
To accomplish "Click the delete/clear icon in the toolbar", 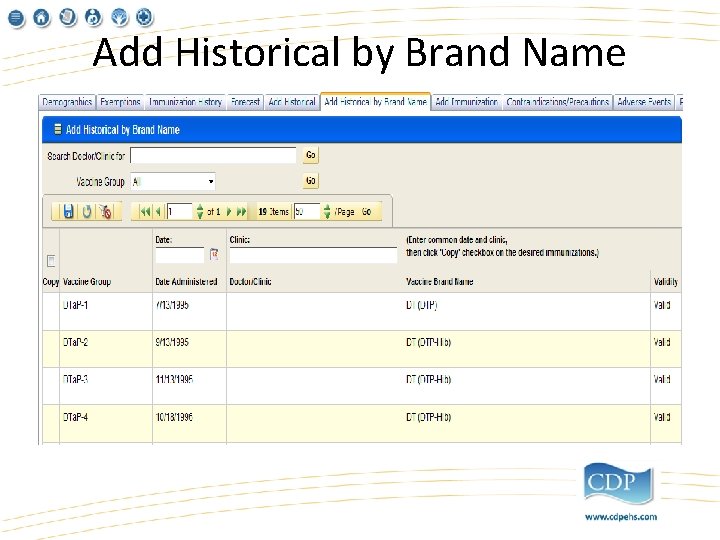I will tap(106, 212).
